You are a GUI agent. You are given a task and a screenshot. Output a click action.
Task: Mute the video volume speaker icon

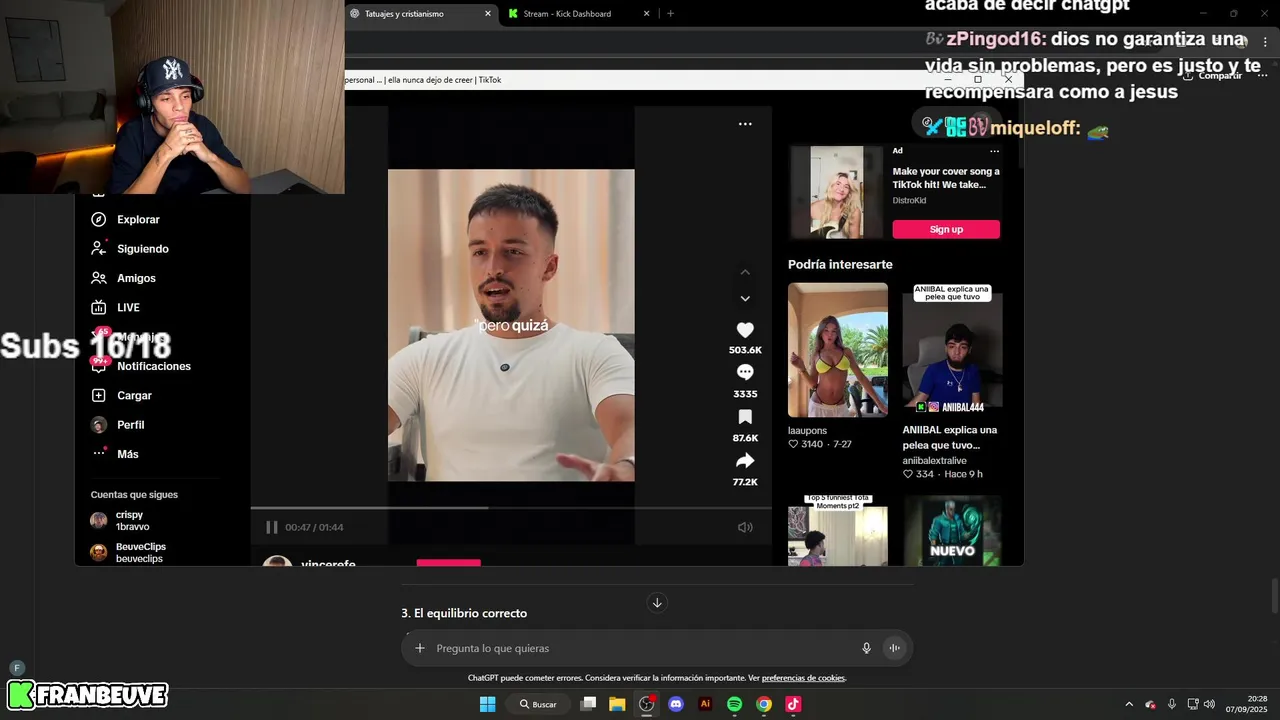[745, 527]
